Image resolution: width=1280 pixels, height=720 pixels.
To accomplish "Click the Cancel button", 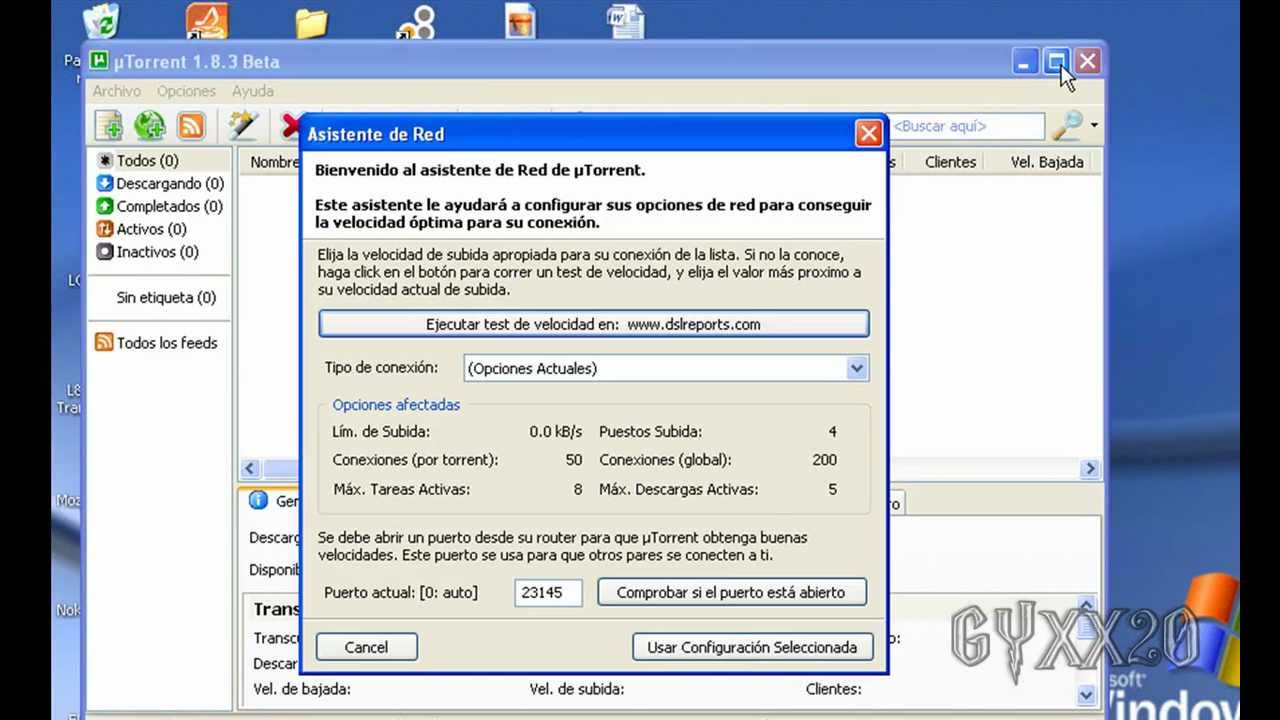I will (x=366, y=647).
